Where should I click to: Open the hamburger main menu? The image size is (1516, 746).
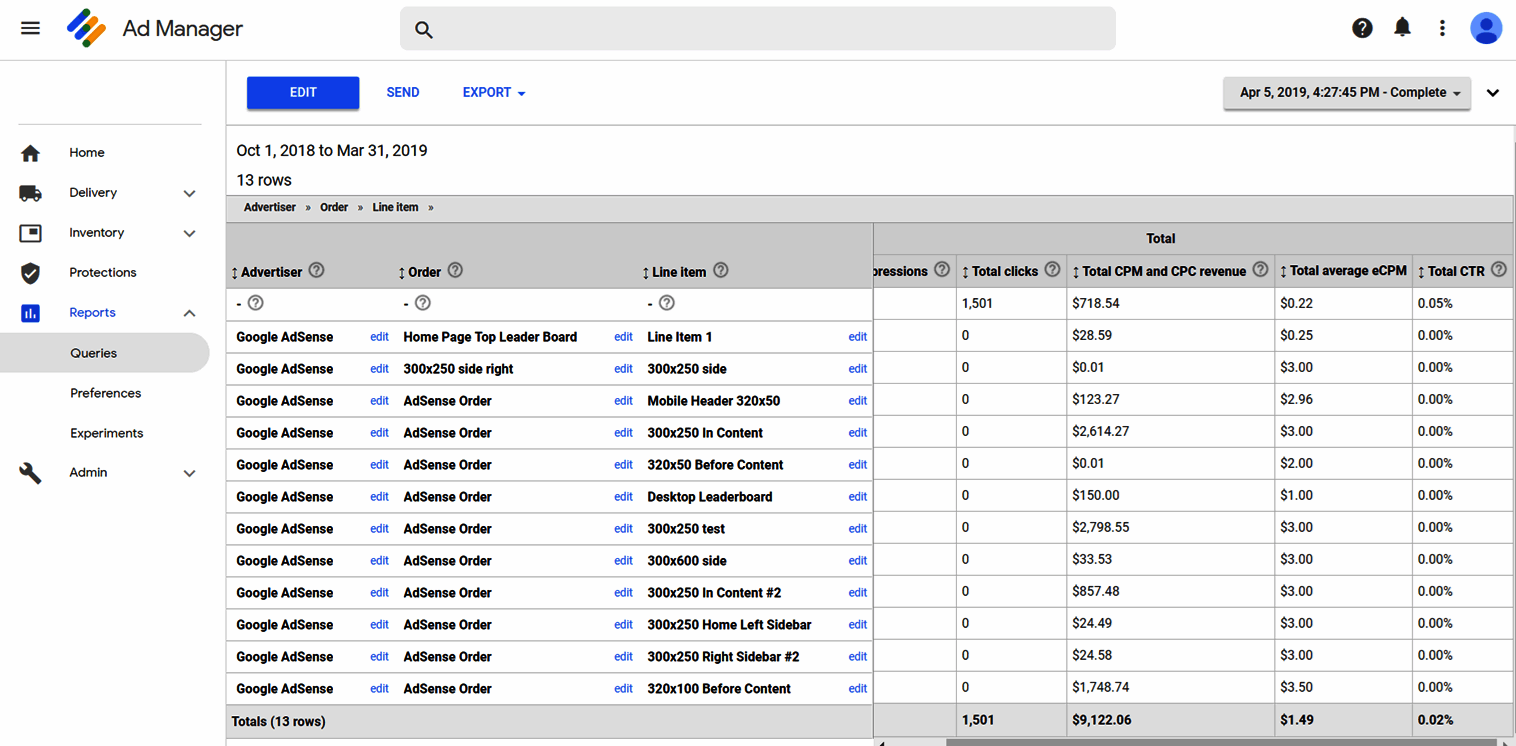pos(30,28)
